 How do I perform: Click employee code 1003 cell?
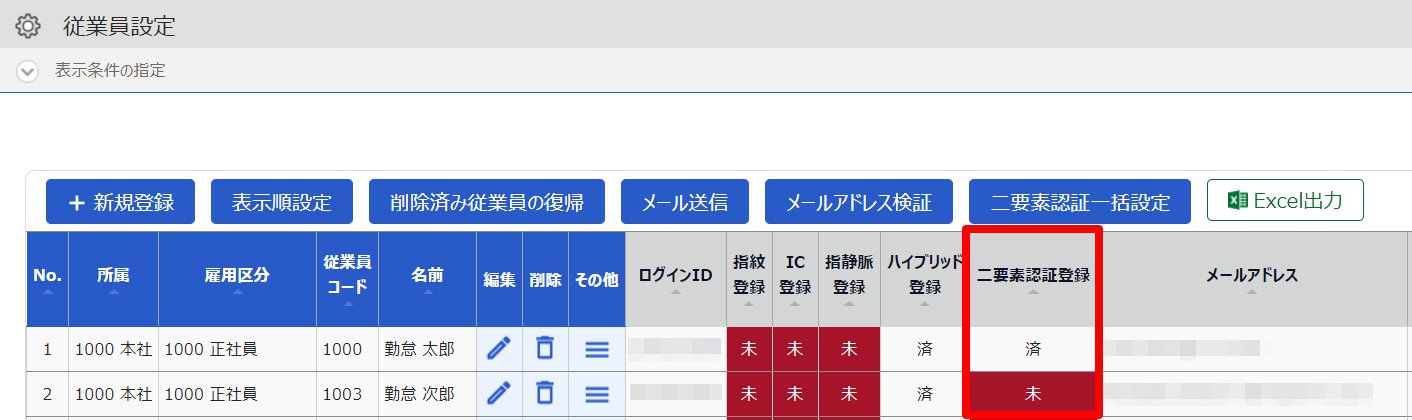(x=347, y=394)
